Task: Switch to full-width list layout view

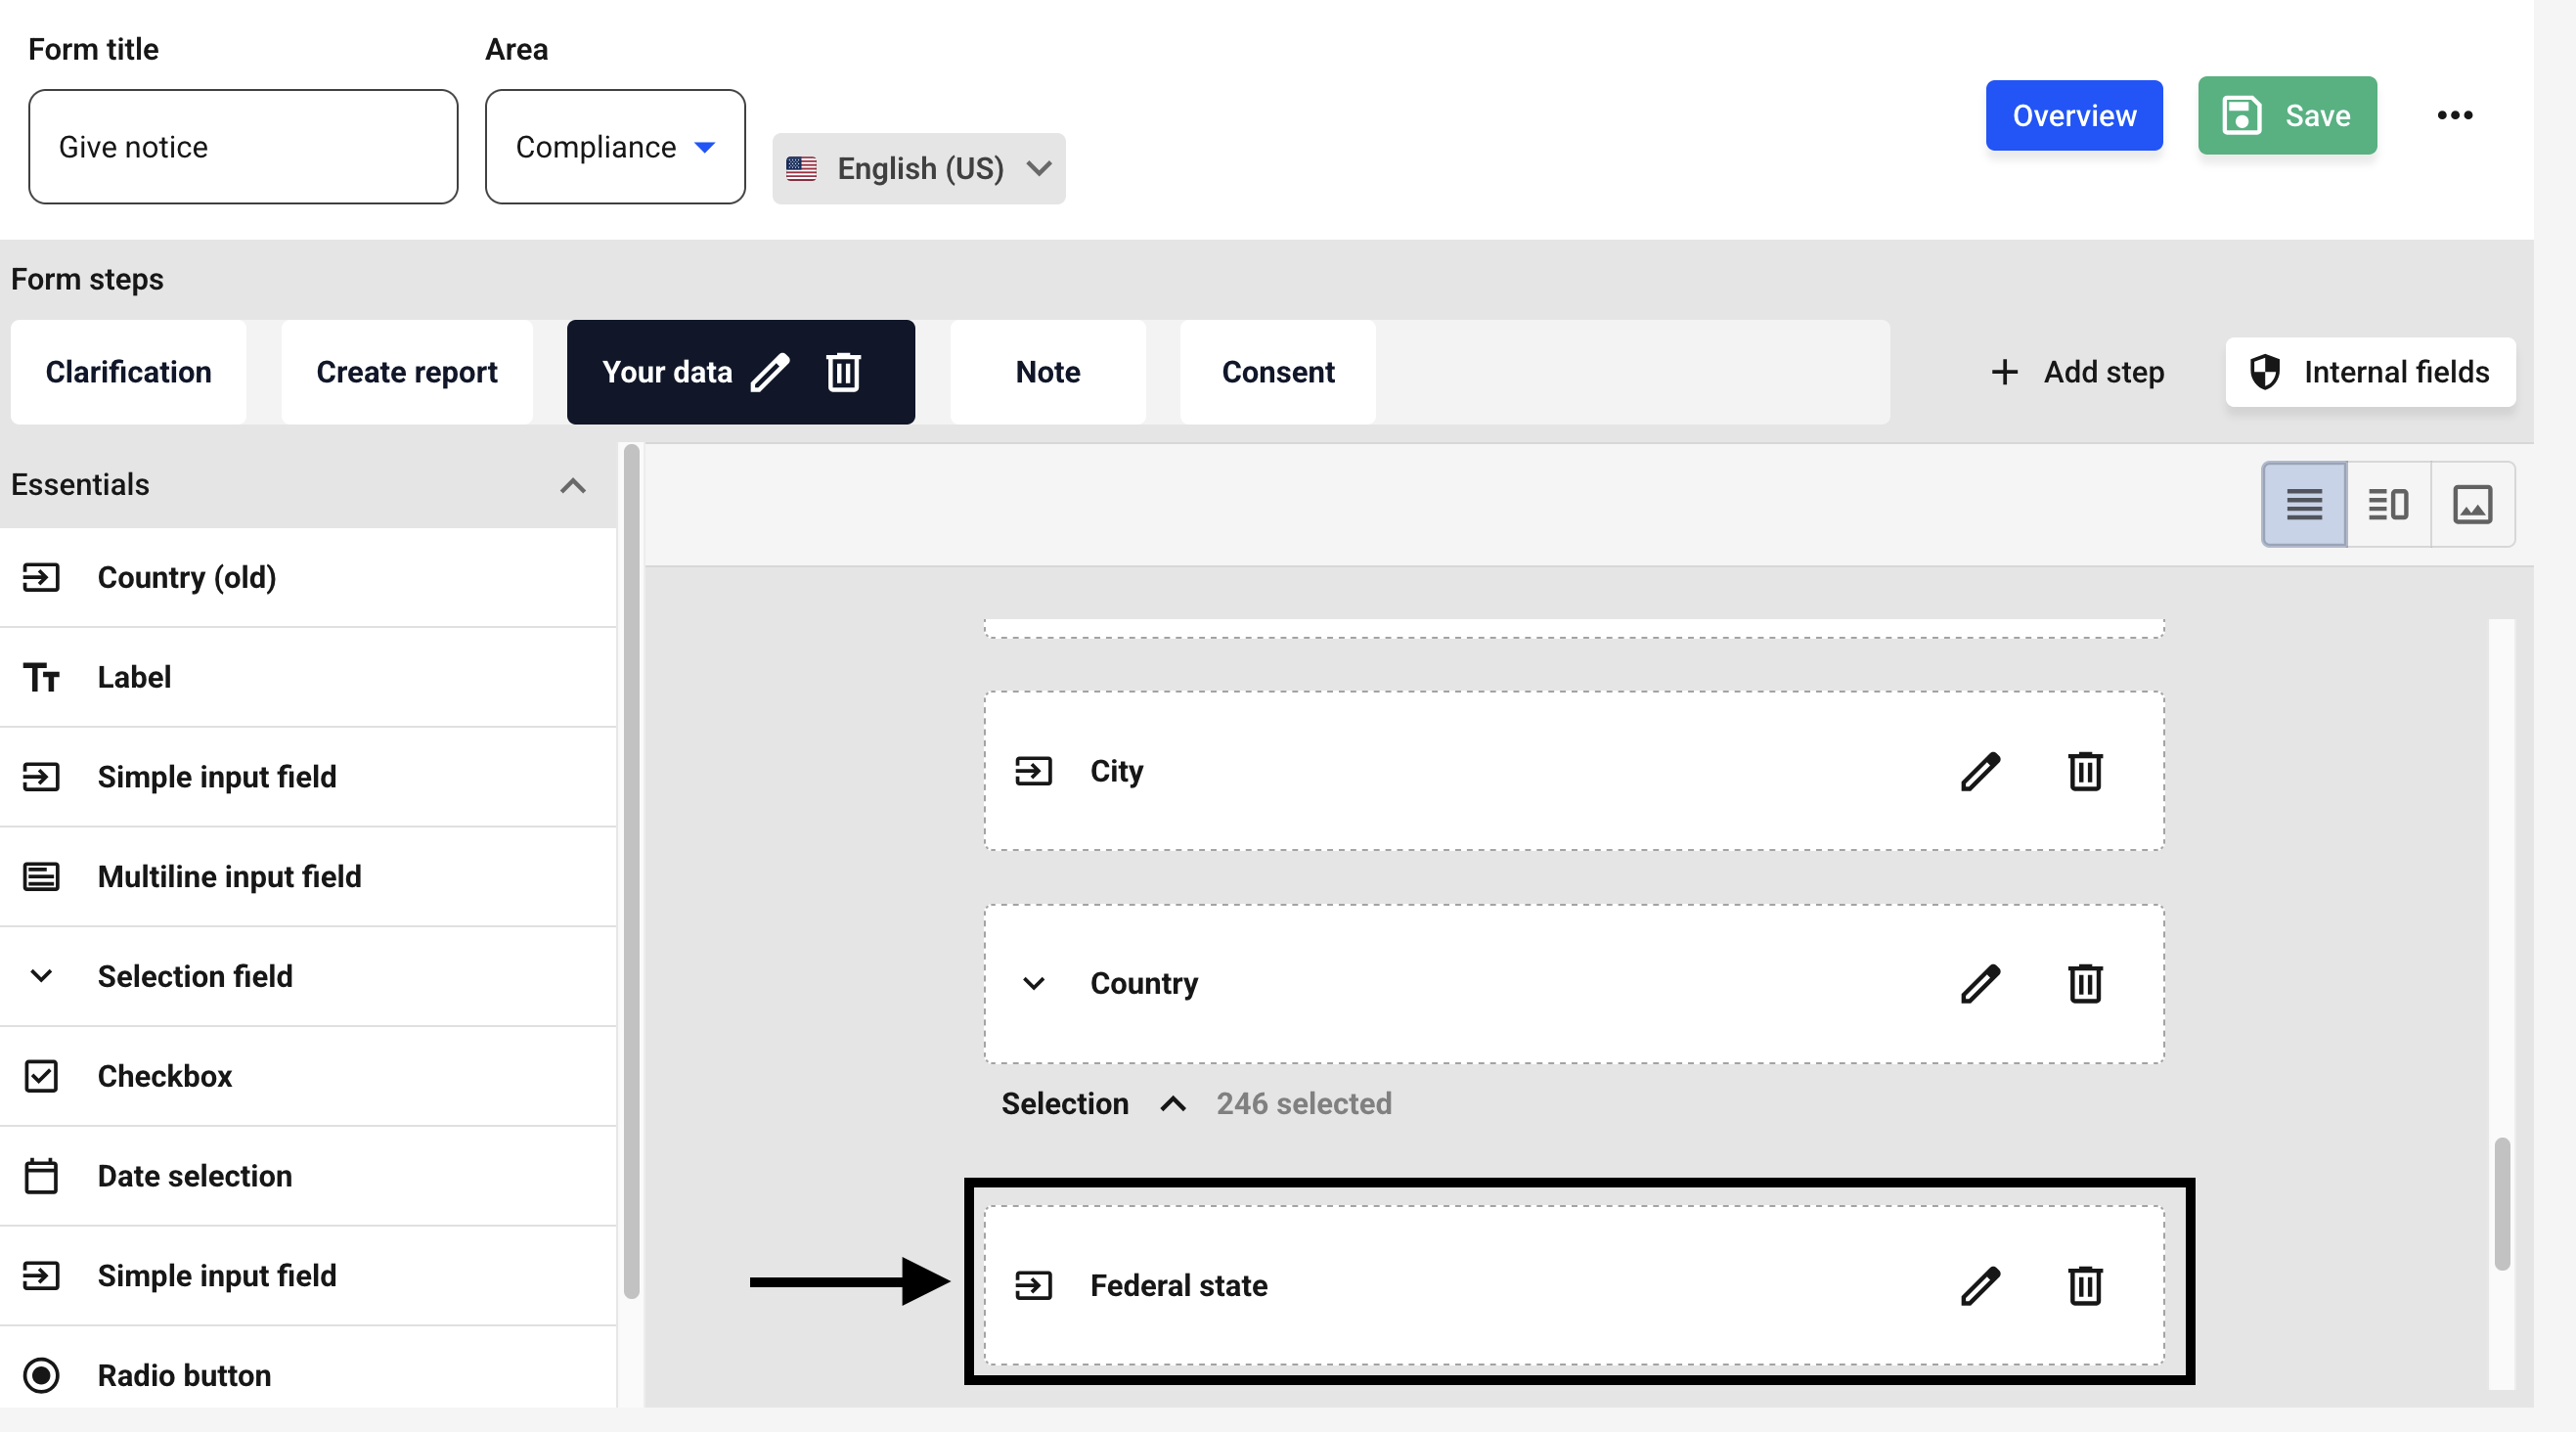Action: click(2304, 504)
